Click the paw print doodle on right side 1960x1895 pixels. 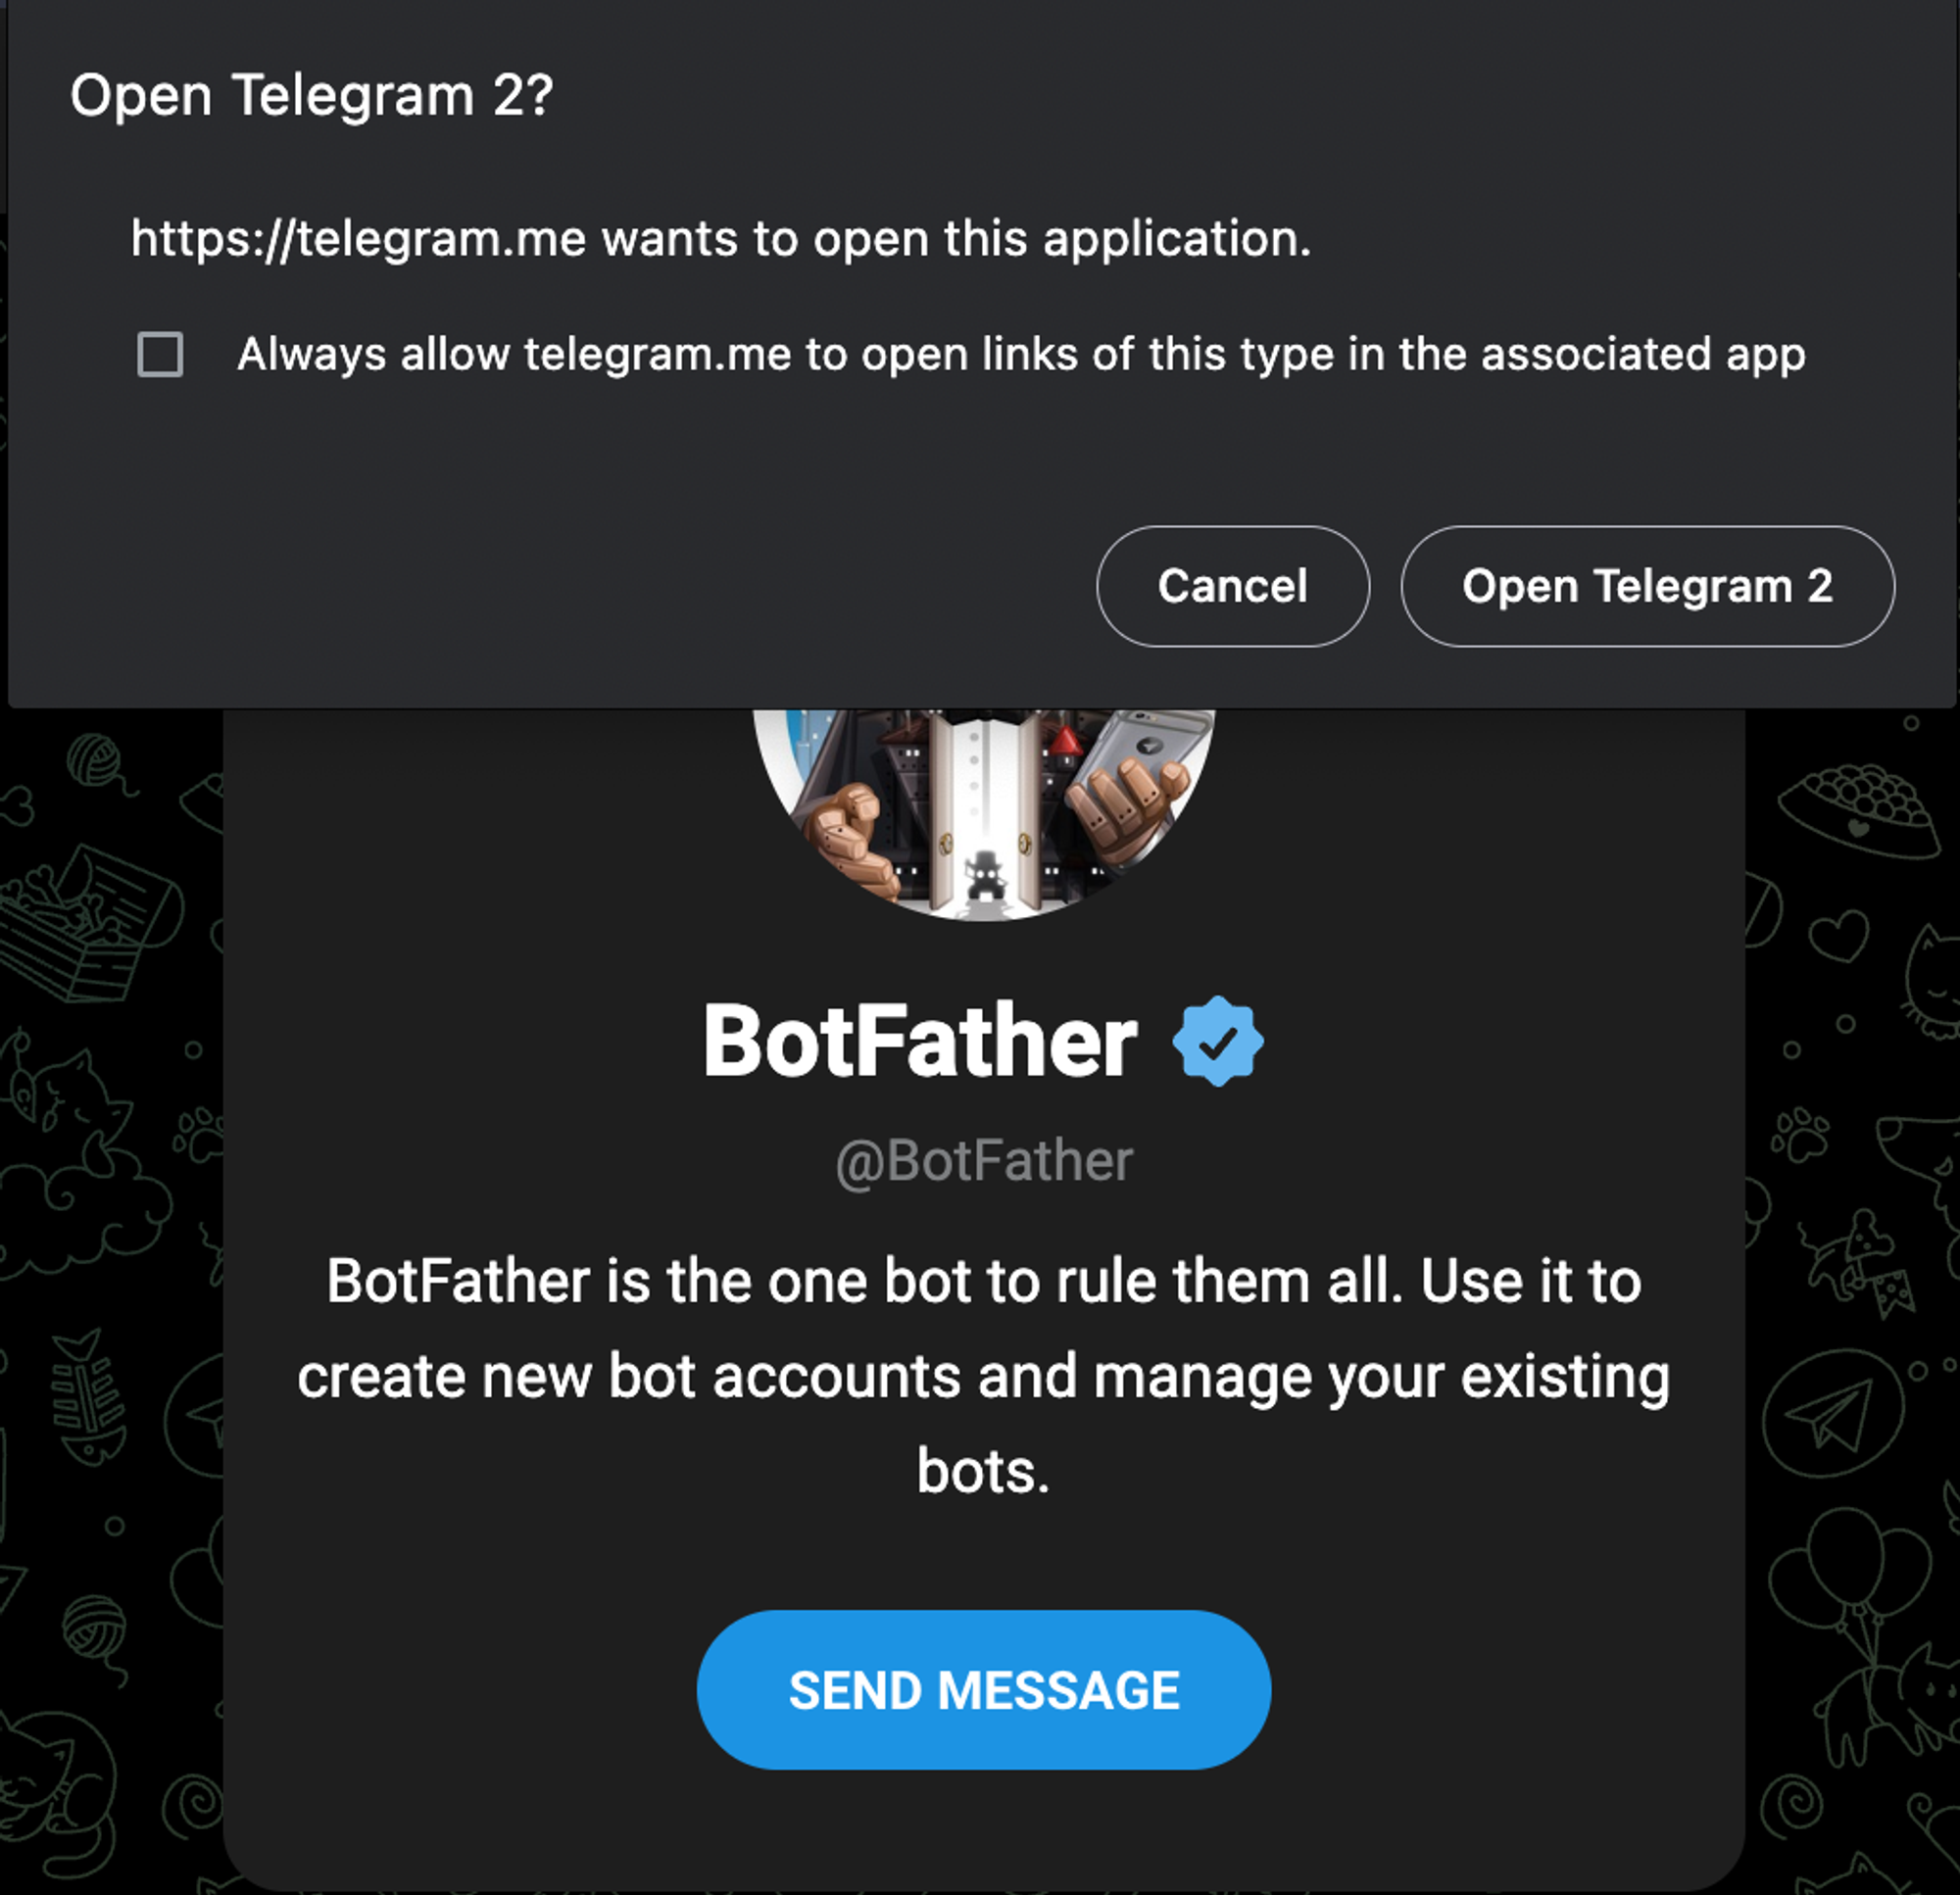(x=1800, y=1135)
